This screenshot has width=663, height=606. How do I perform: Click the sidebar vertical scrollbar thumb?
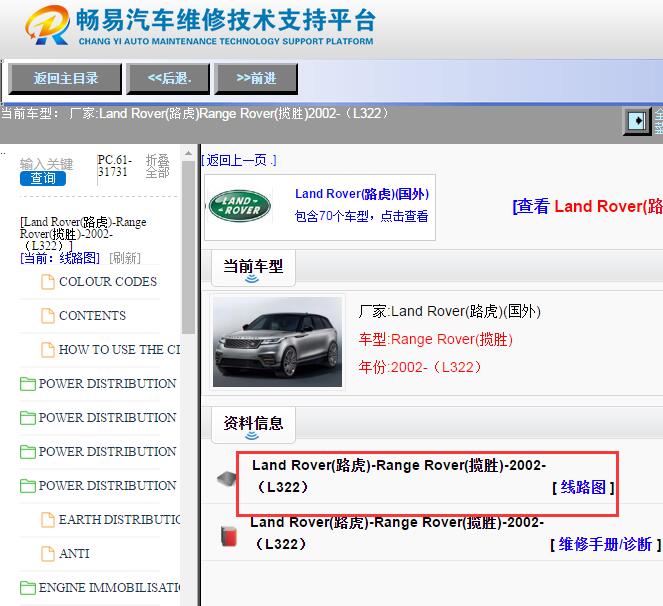coord(188,247)
